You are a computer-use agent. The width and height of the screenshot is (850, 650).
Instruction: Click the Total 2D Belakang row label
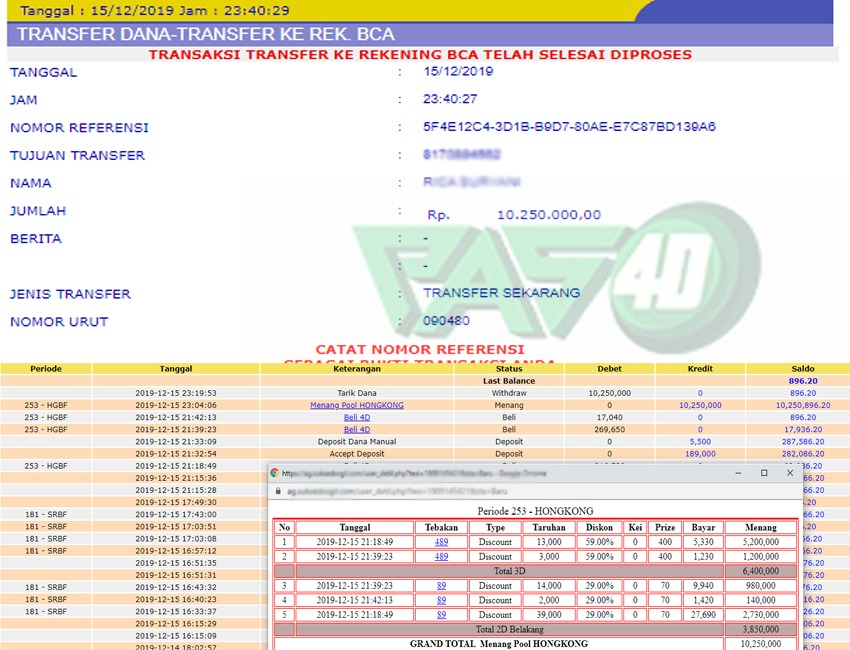pyautogui.click(x=510, y=629)
